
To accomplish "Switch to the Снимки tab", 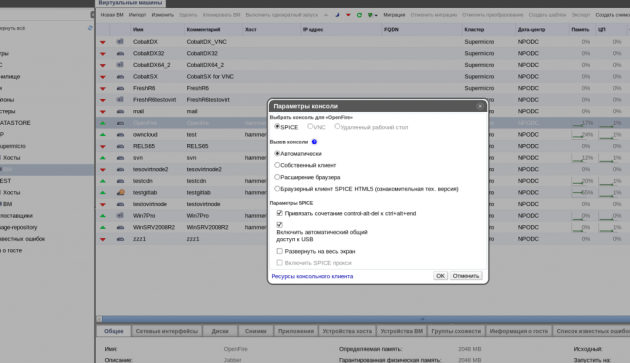I will pos(256,331).
